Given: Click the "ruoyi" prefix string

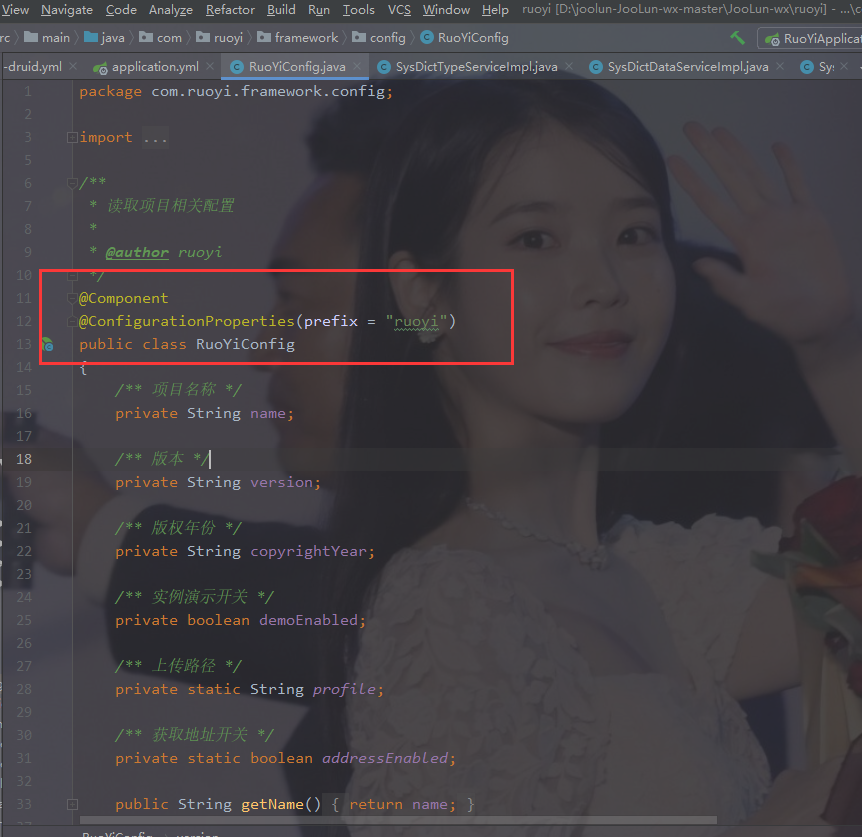Looking at the screenshot, I should (416, 322).
